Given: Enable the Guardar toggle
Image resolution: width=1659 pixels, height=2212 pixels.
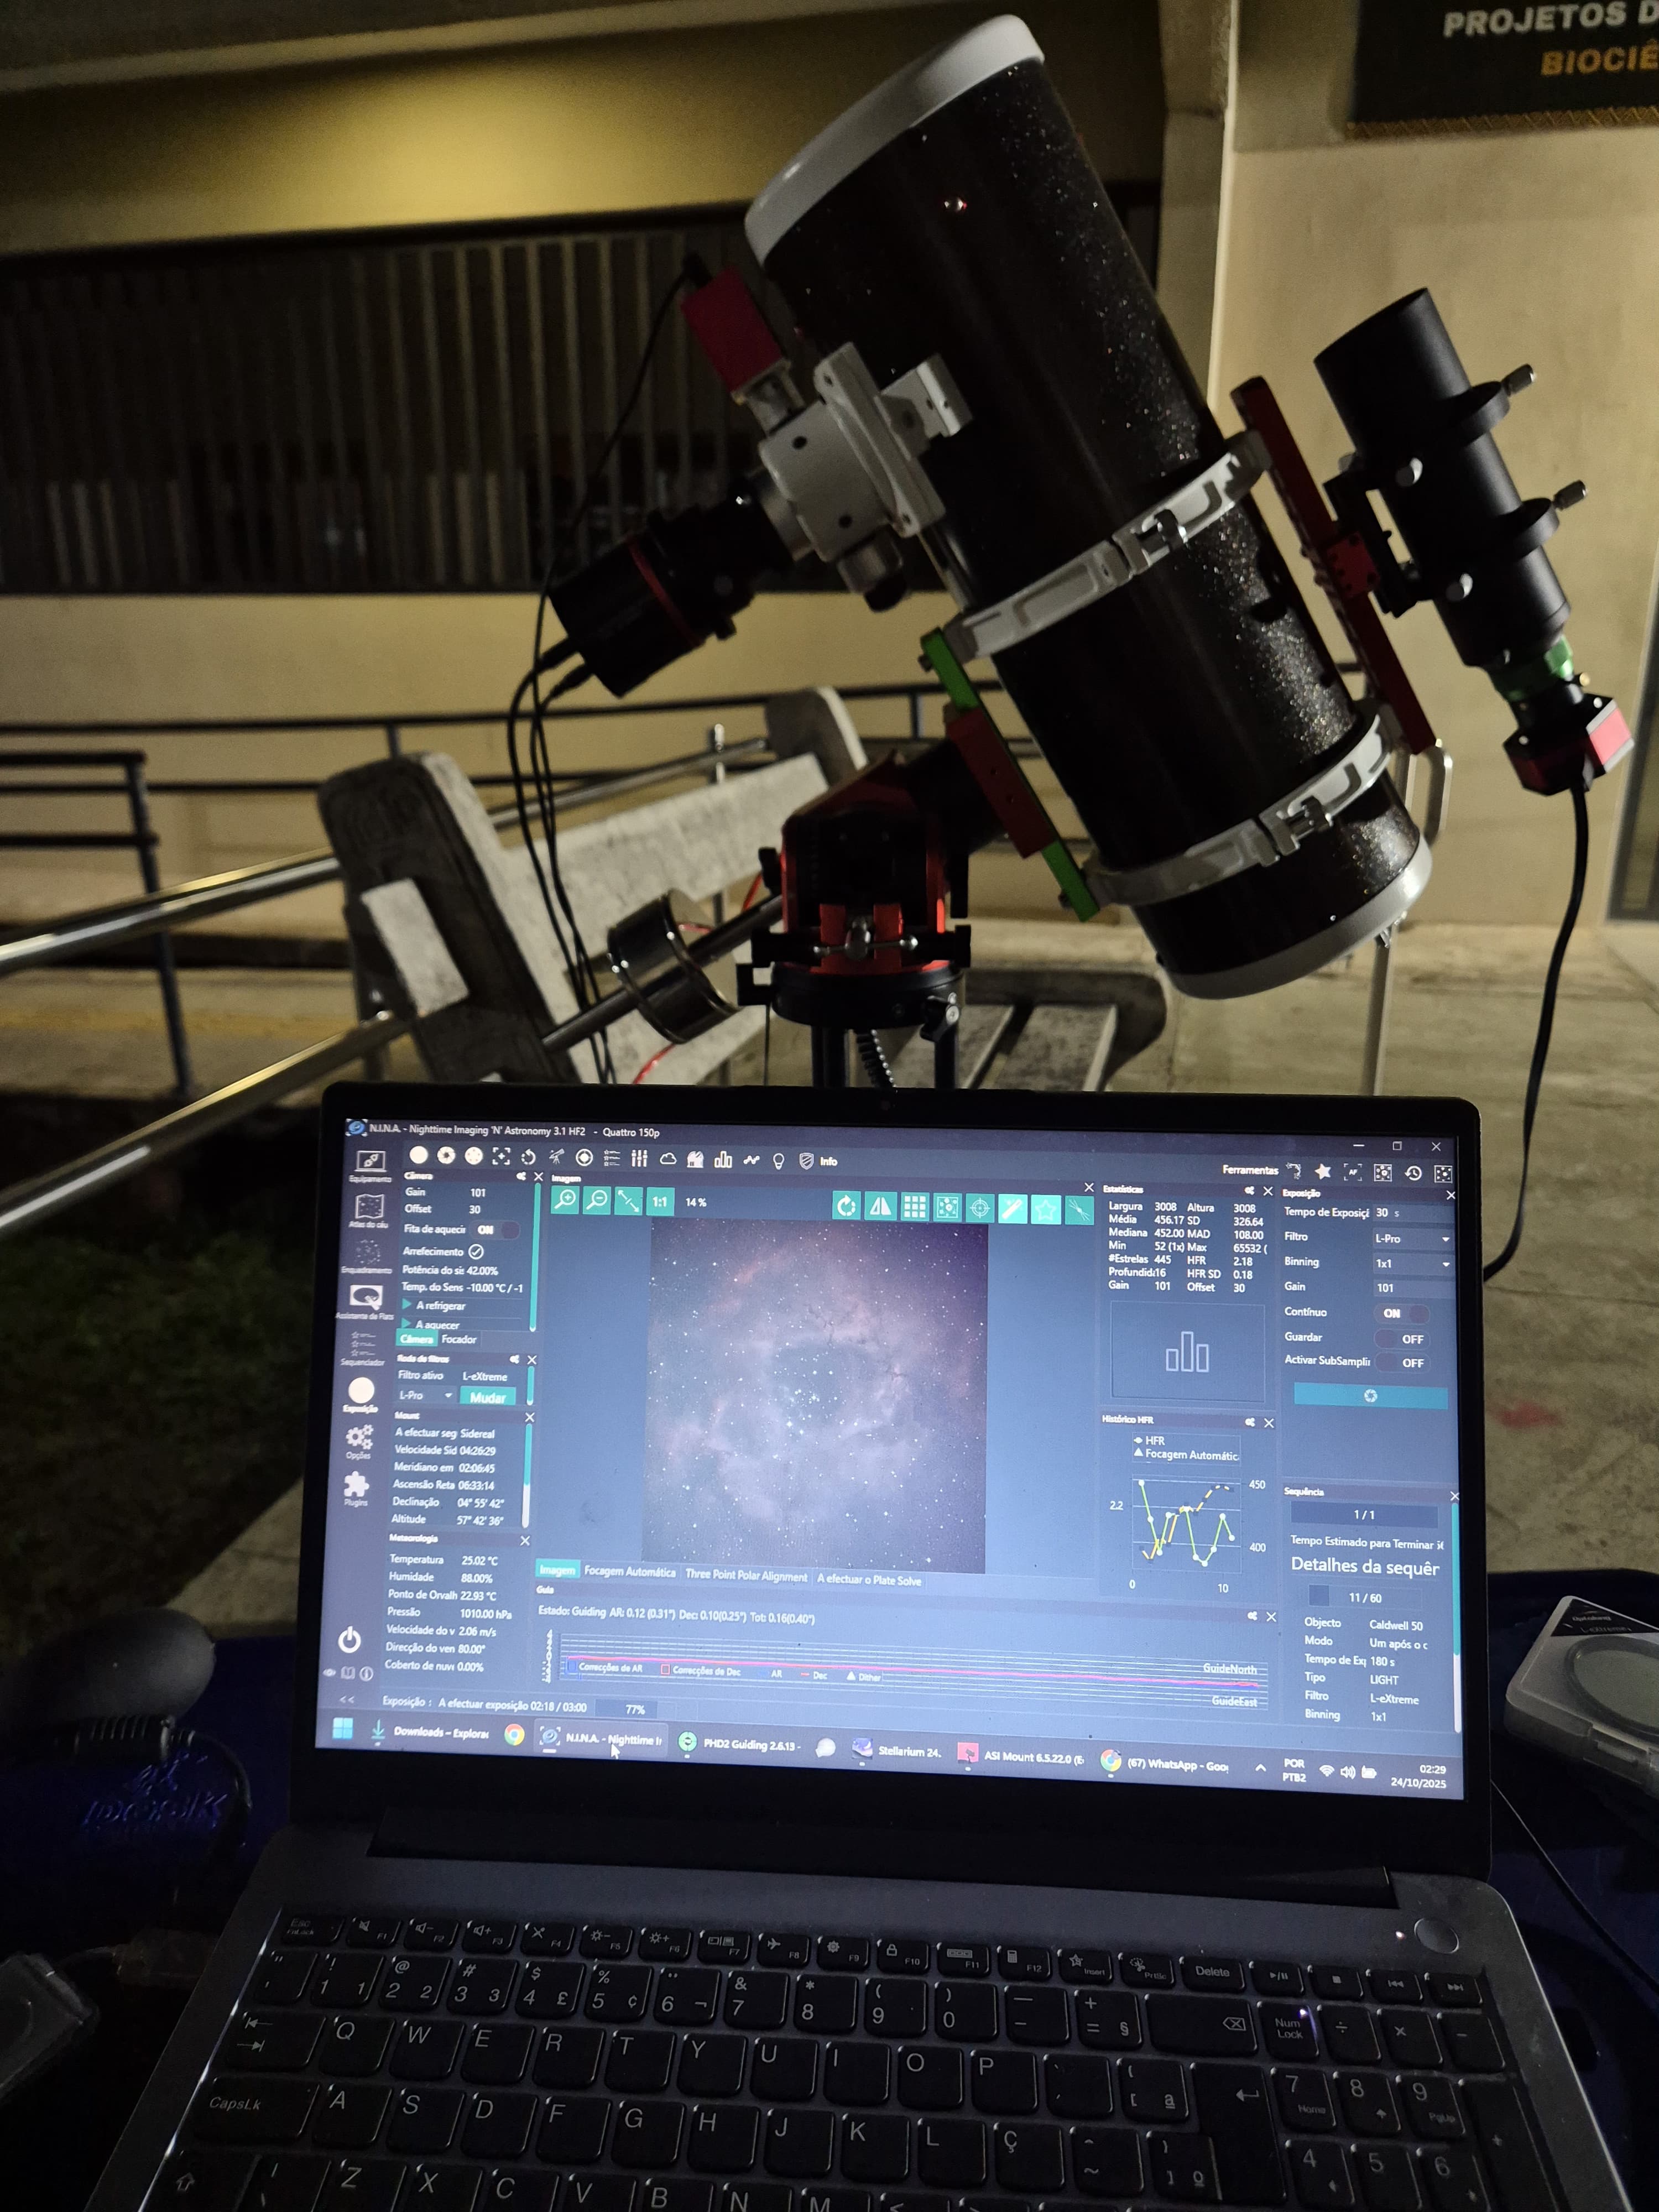Looking at the screenshot, I should pyautogui.click(x=1403, y=1339).
